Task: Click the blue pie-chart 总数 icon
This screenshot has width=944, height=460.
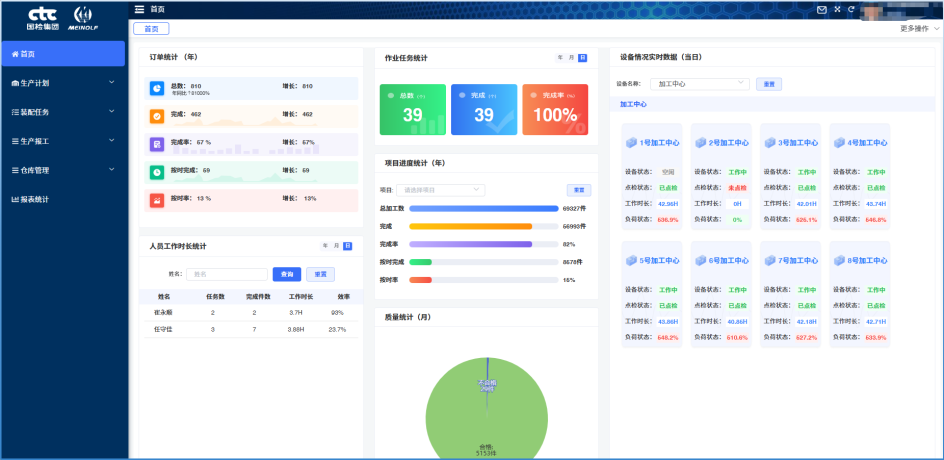Action: click(x=157, y=89)
